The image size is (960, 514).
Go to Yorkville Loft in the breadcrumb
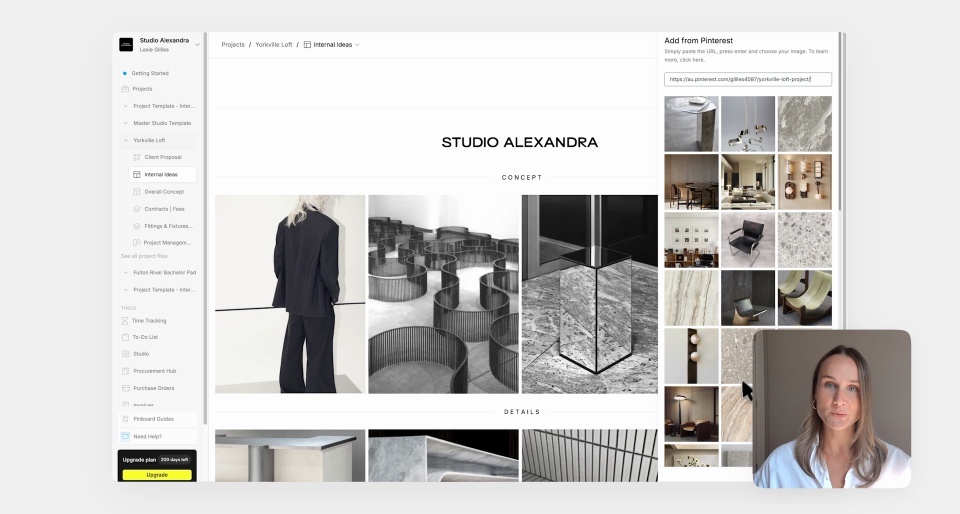(x=274, y=45)
